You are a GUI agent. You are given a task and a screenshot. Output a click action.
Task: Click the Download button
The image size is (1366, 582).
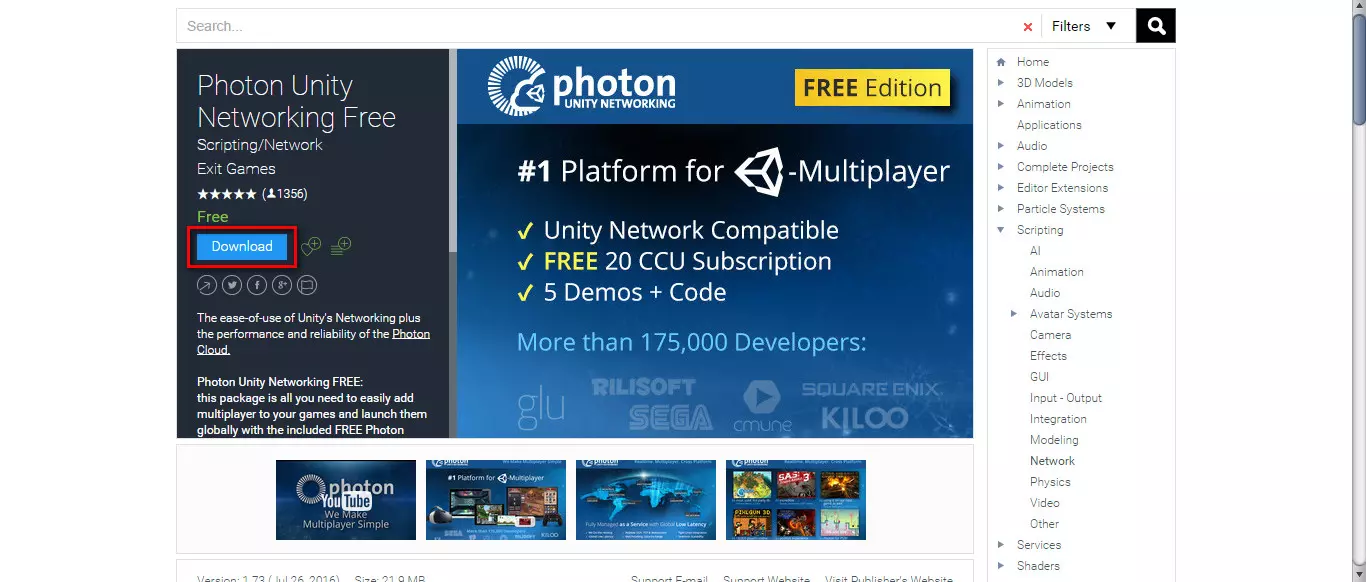[241, 245]
